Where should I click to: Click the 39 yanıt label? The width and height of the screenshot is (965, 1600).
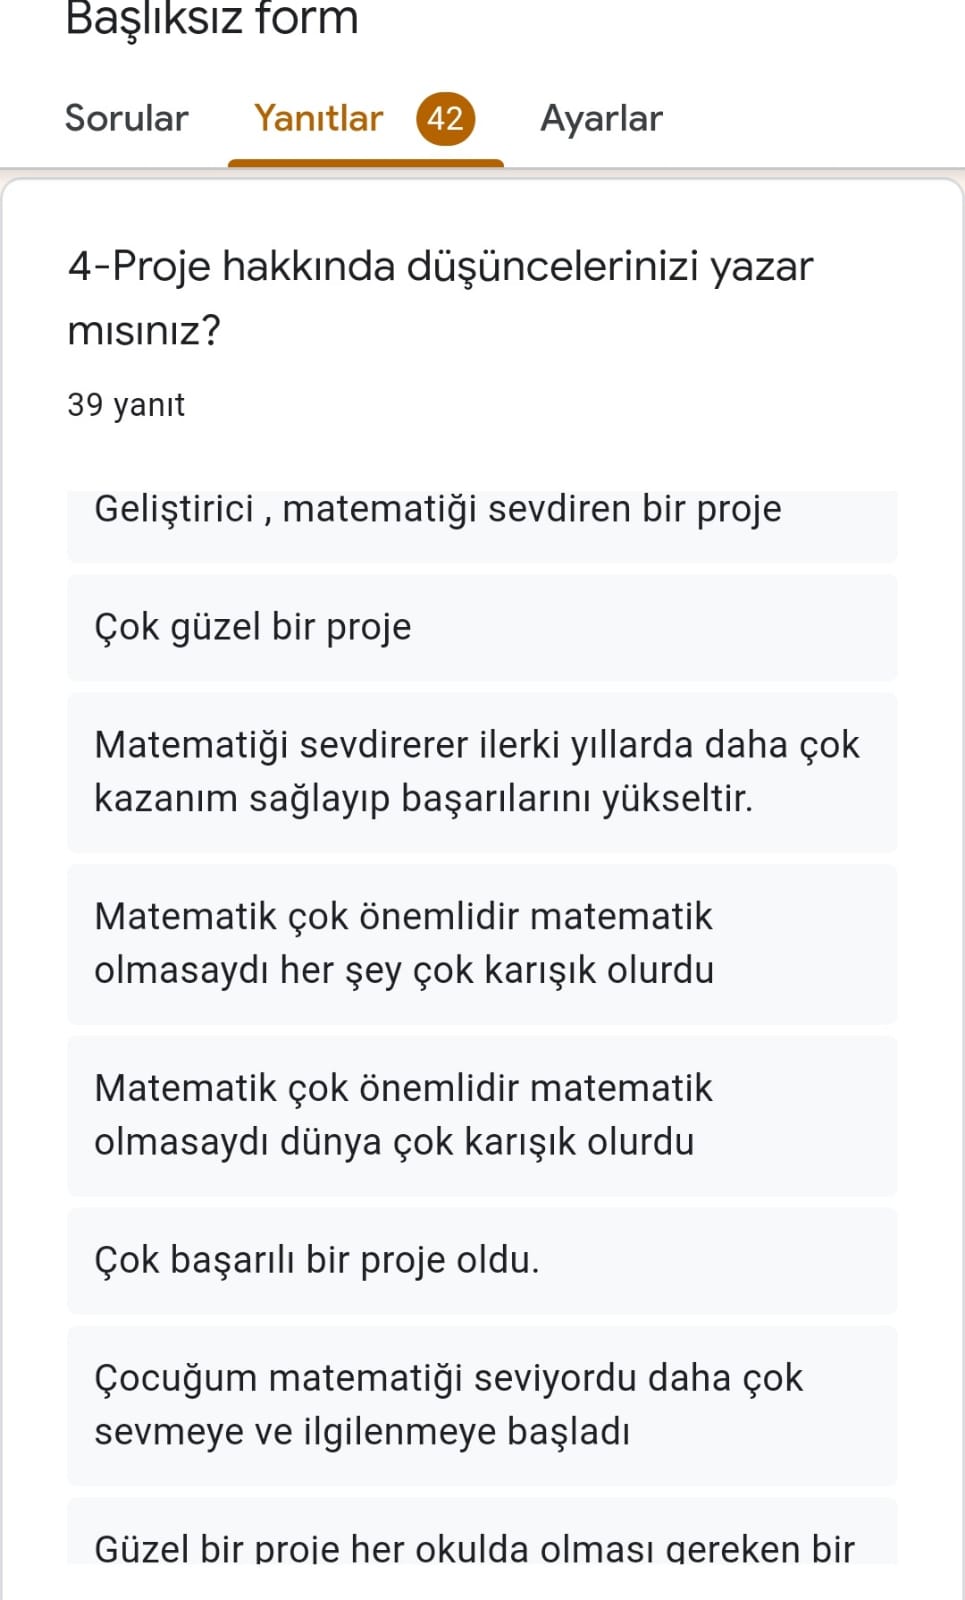pos(125,404)
